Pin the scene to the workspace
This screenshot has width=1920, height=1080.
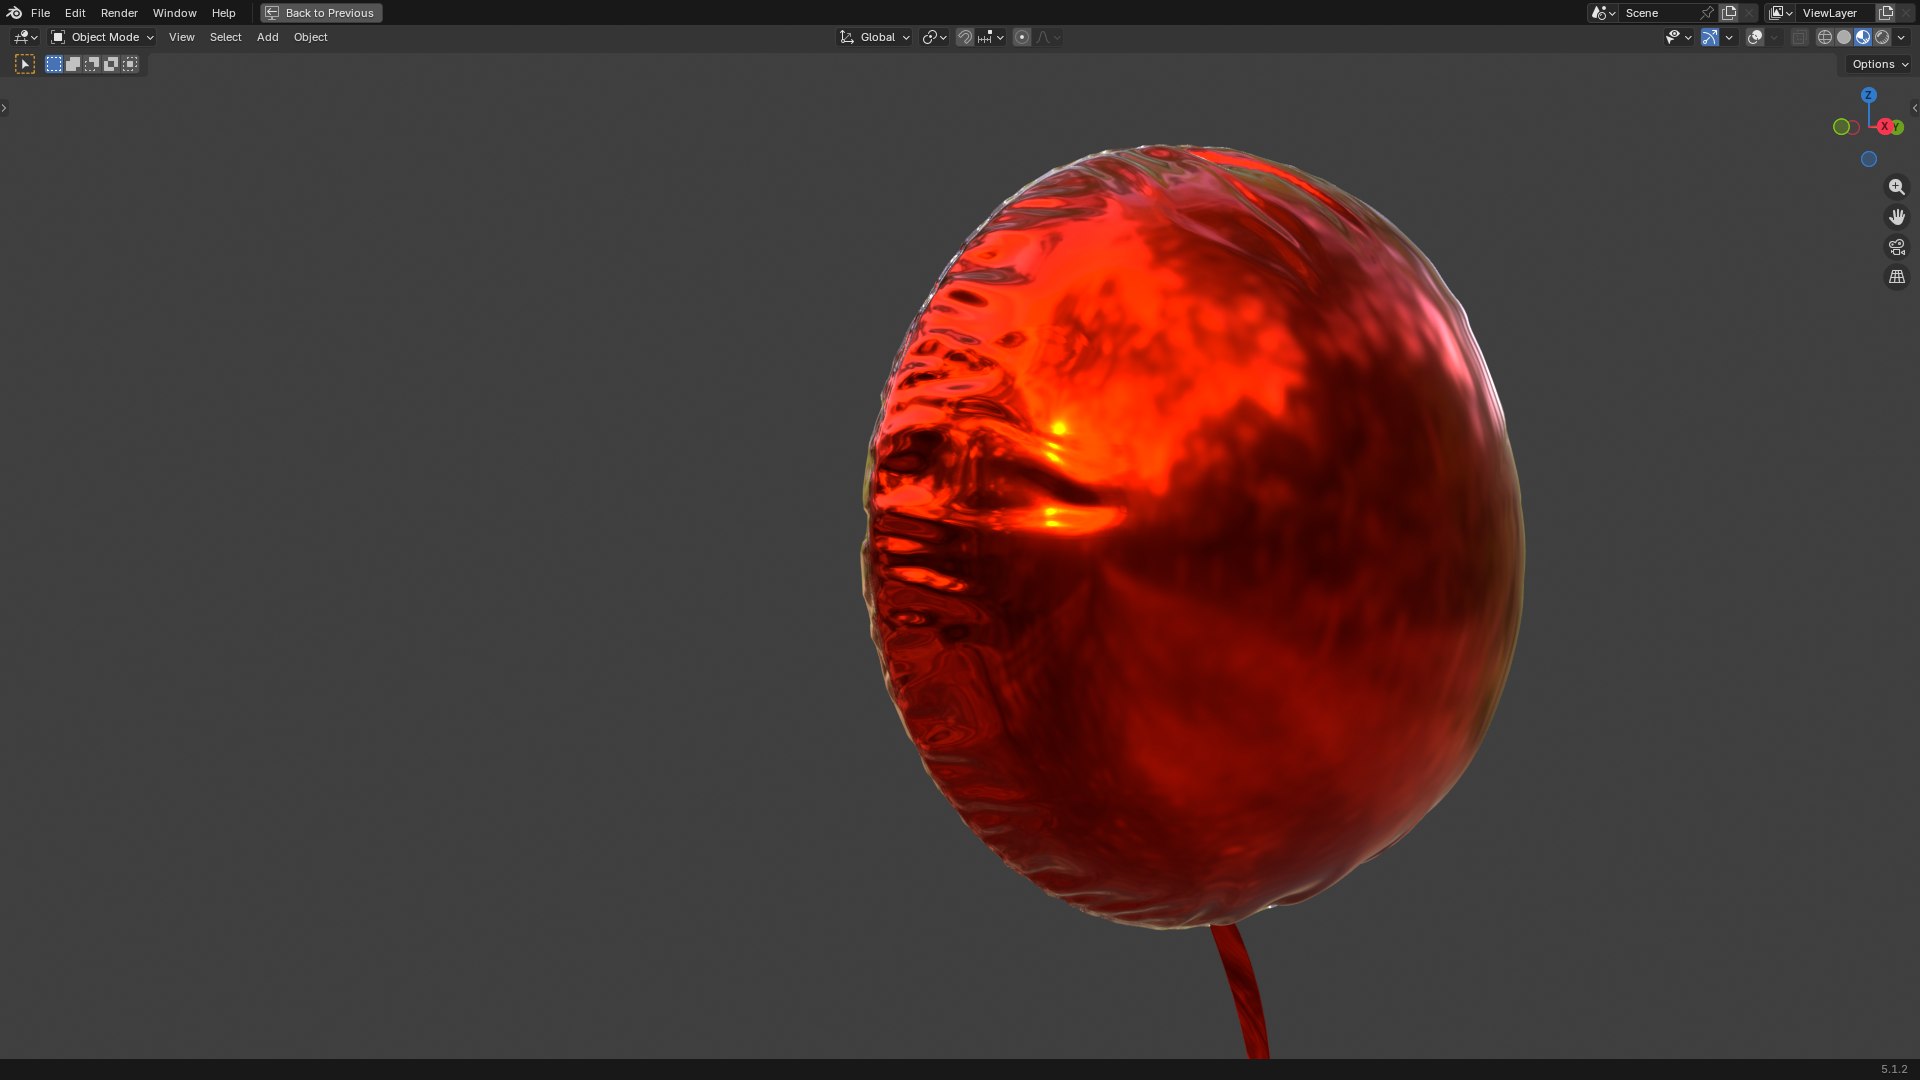[1707, 13]
